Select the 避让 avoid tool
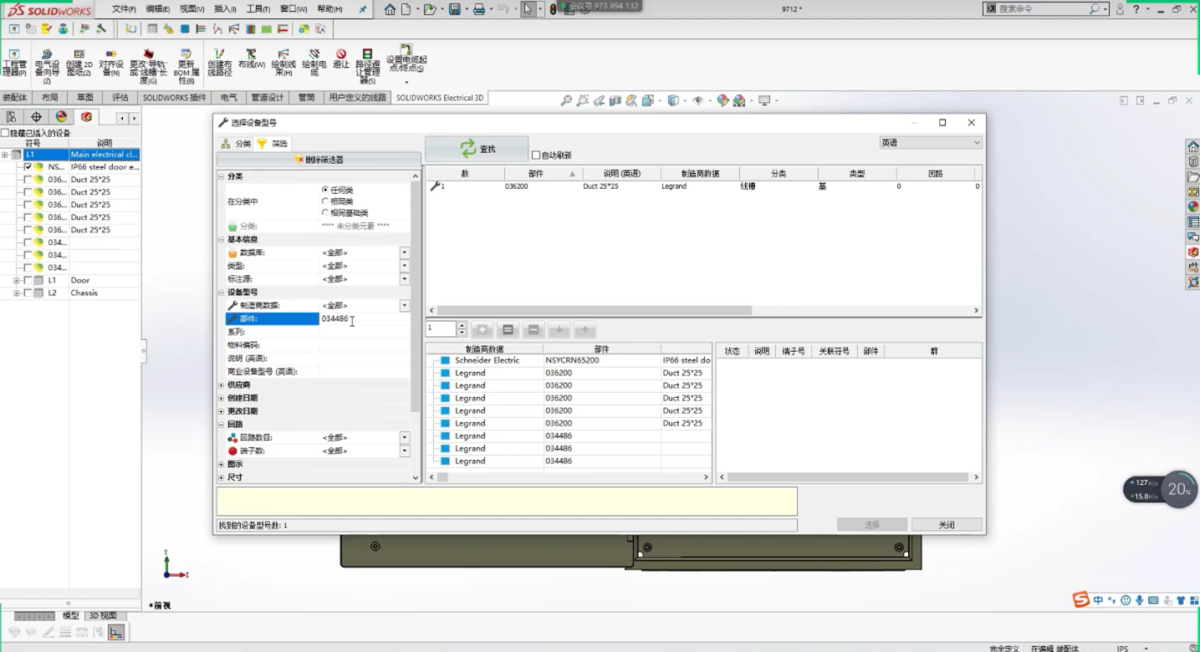The image size is (1200, 652). click(x=341, y=59)
